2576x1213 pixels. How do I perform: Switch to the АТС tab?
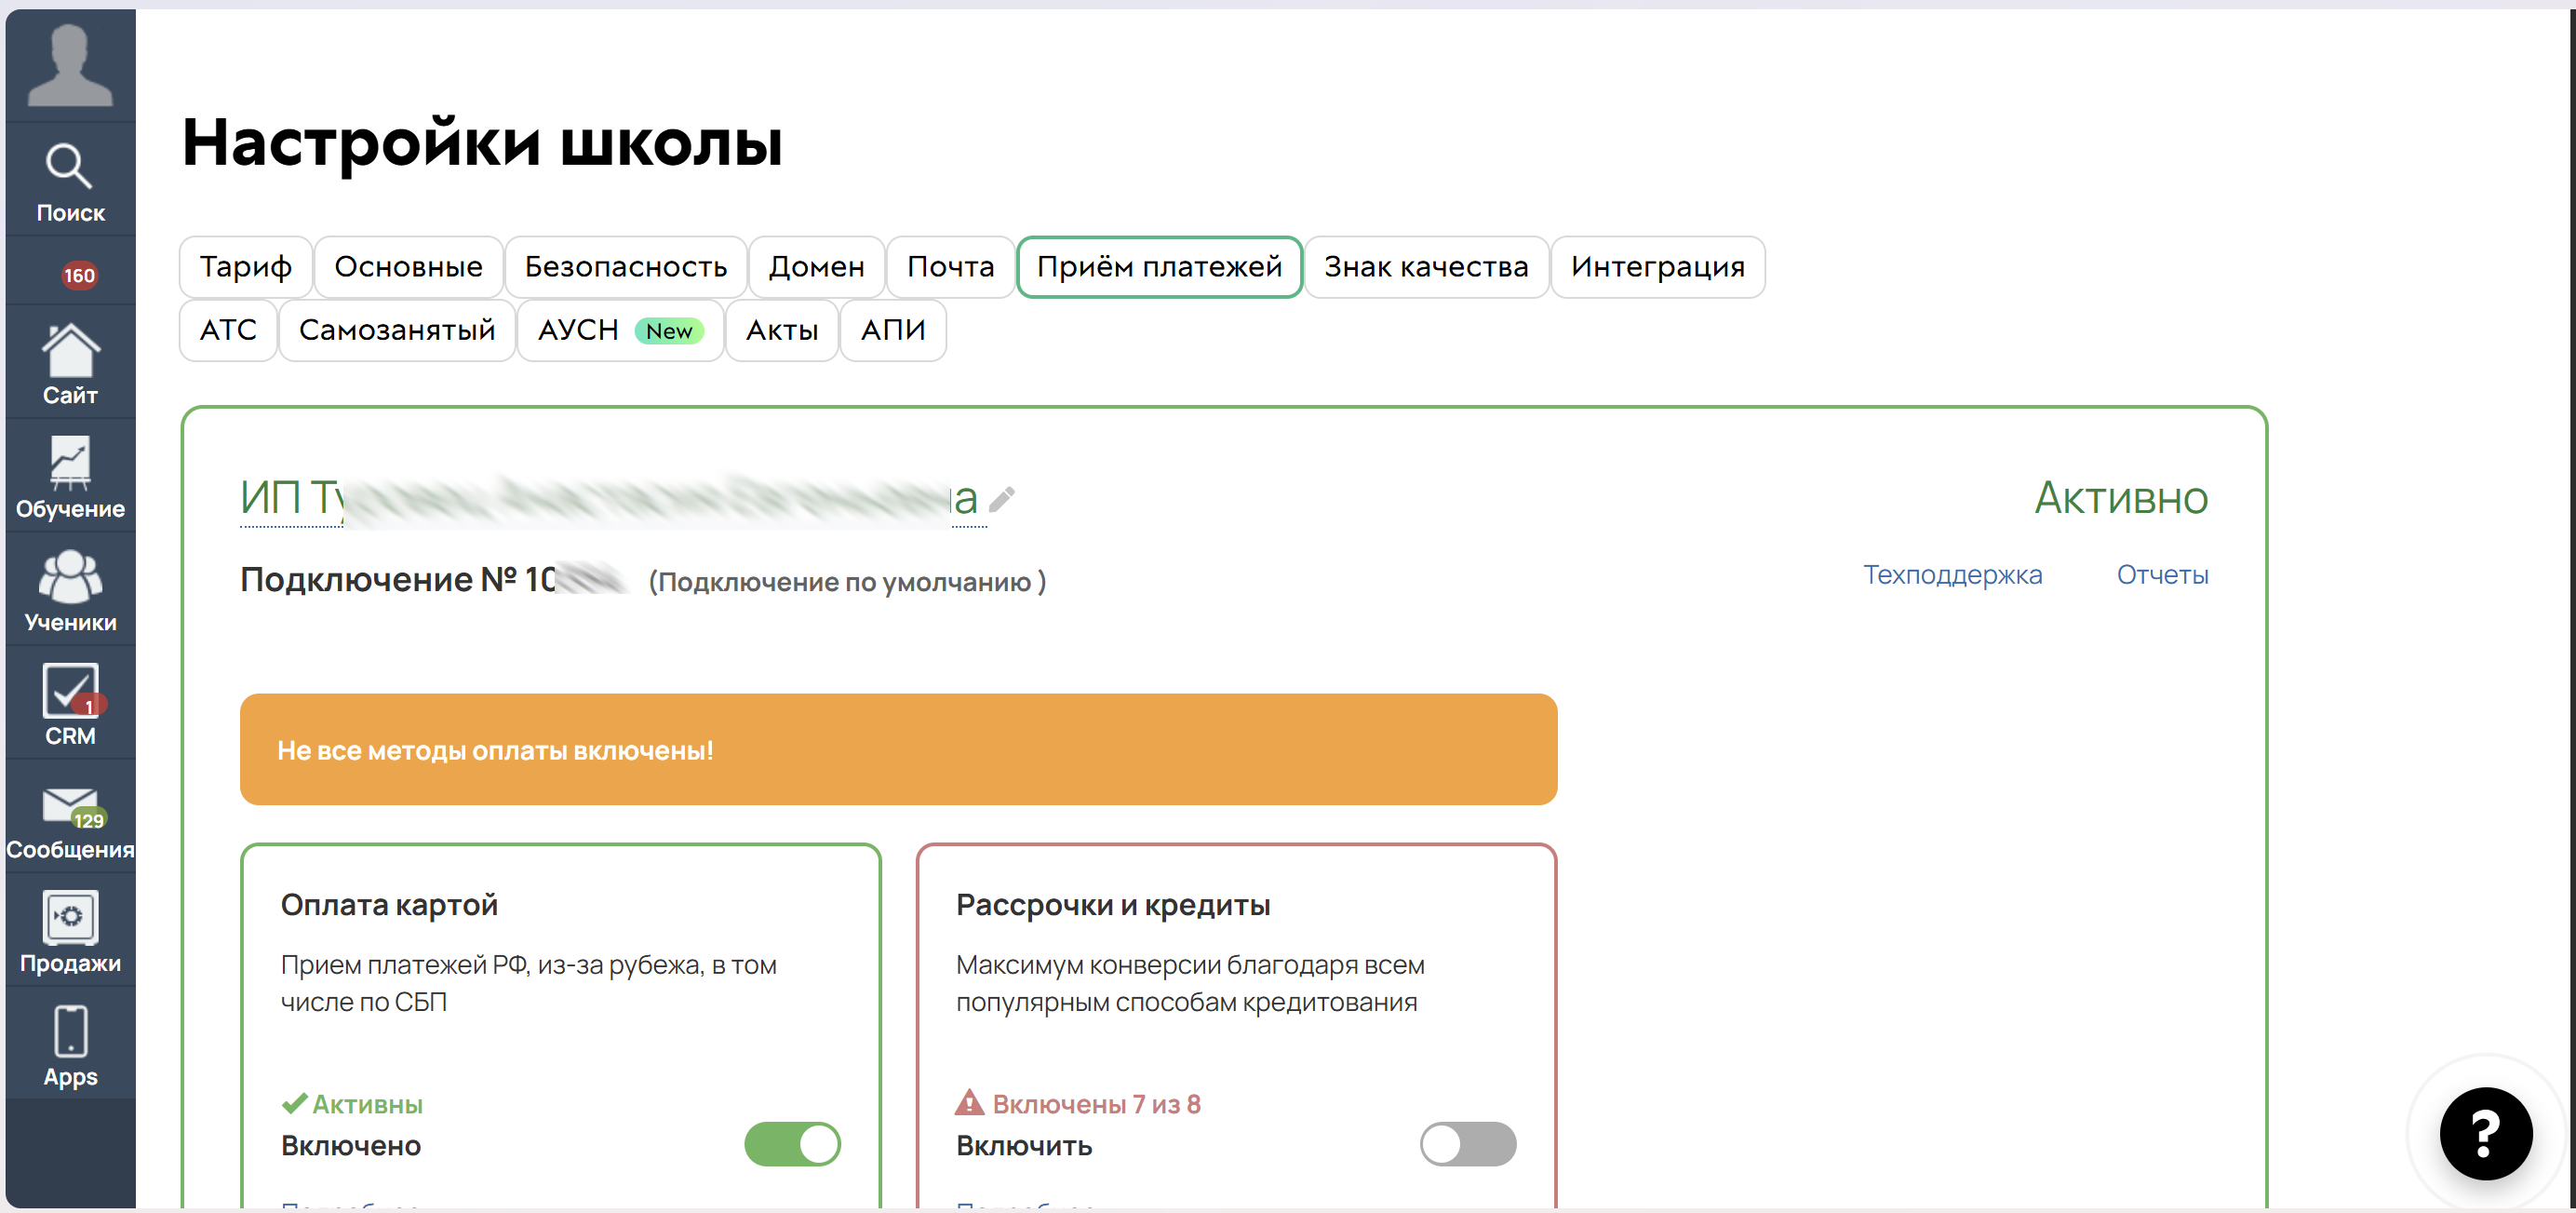coord(229,330)
